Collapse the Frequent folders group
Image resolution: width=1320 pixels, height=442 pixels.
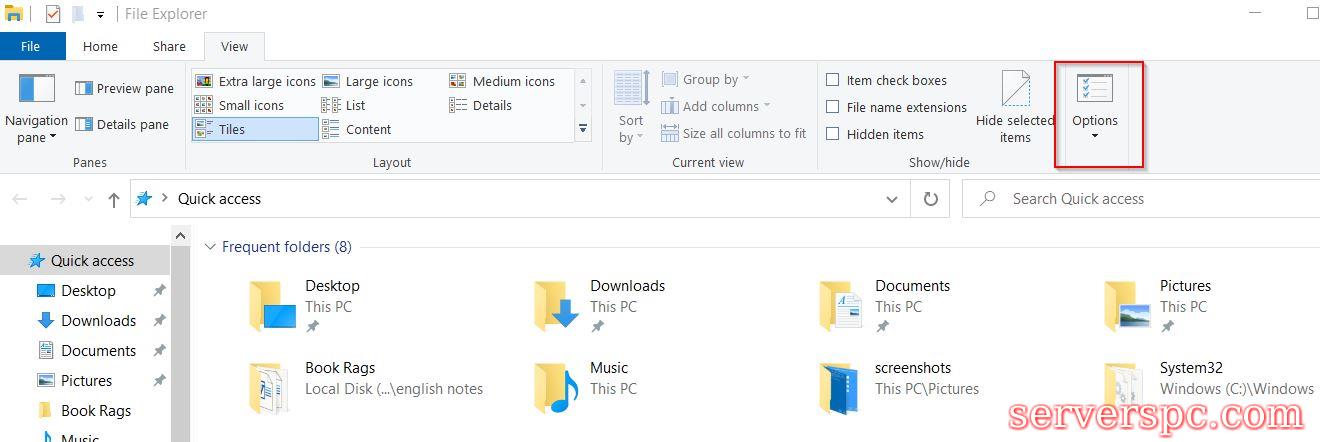210,247
